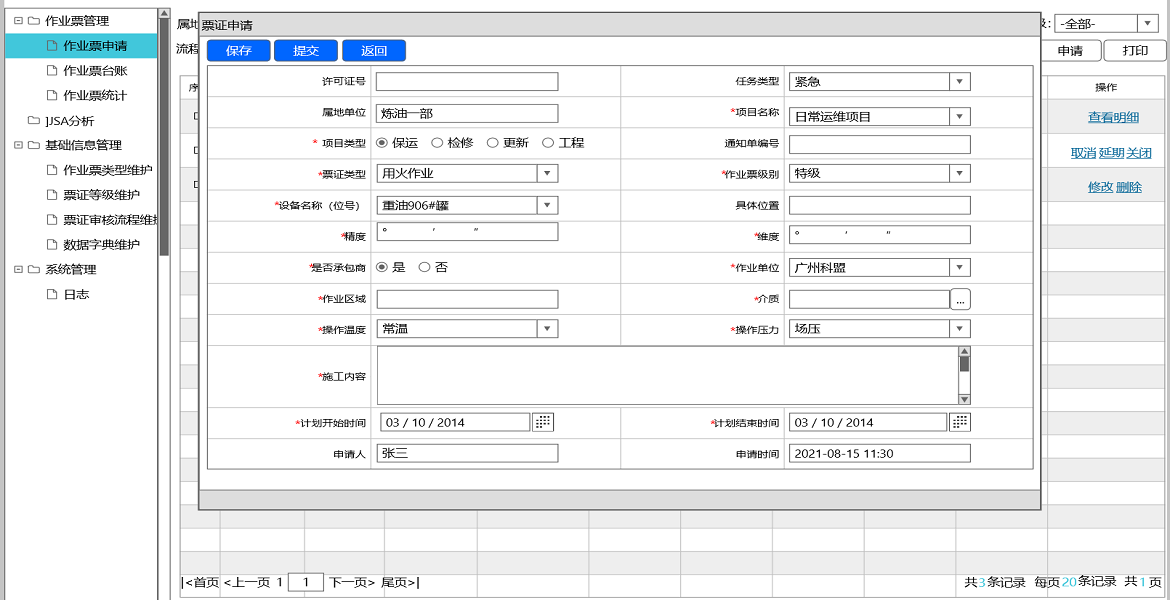Focus the 精度 coordinate input
This screenshot has height=600, width=1170.
click(467, 231)
